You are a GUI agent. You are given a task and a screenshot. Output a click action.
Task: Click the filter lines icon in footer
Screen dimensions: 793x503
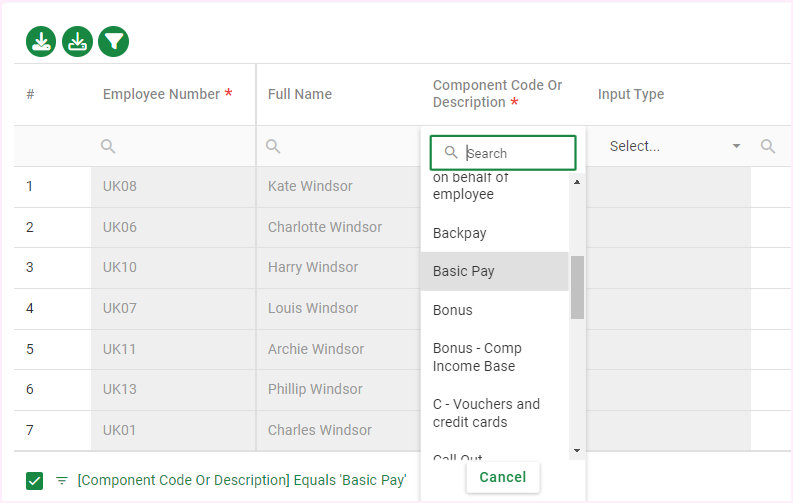62,480
